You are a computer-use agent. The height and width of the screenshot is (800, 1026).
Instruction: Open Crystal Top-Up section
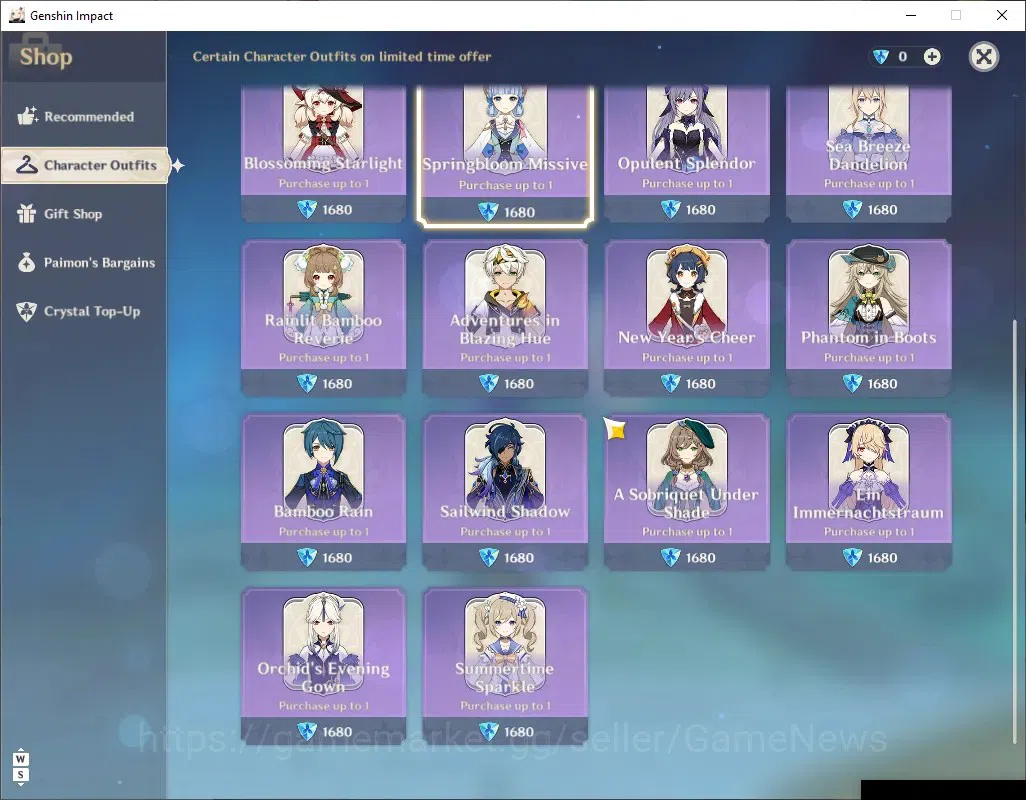coord(83,311)
